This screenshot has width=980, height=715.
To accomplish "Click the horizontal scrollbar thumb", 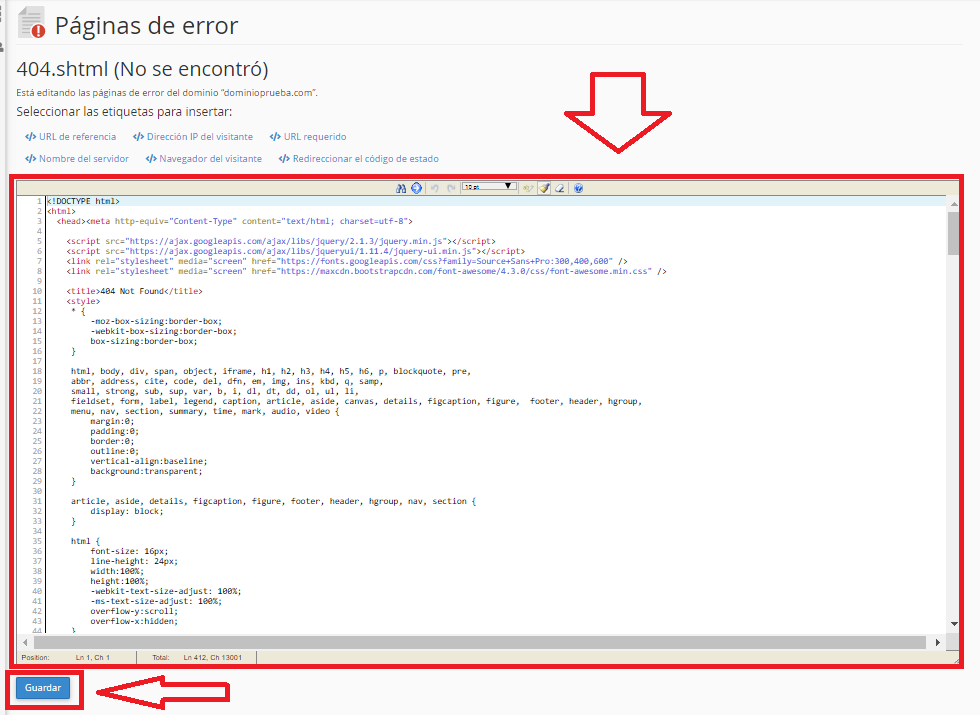I will tap(479, 642).
